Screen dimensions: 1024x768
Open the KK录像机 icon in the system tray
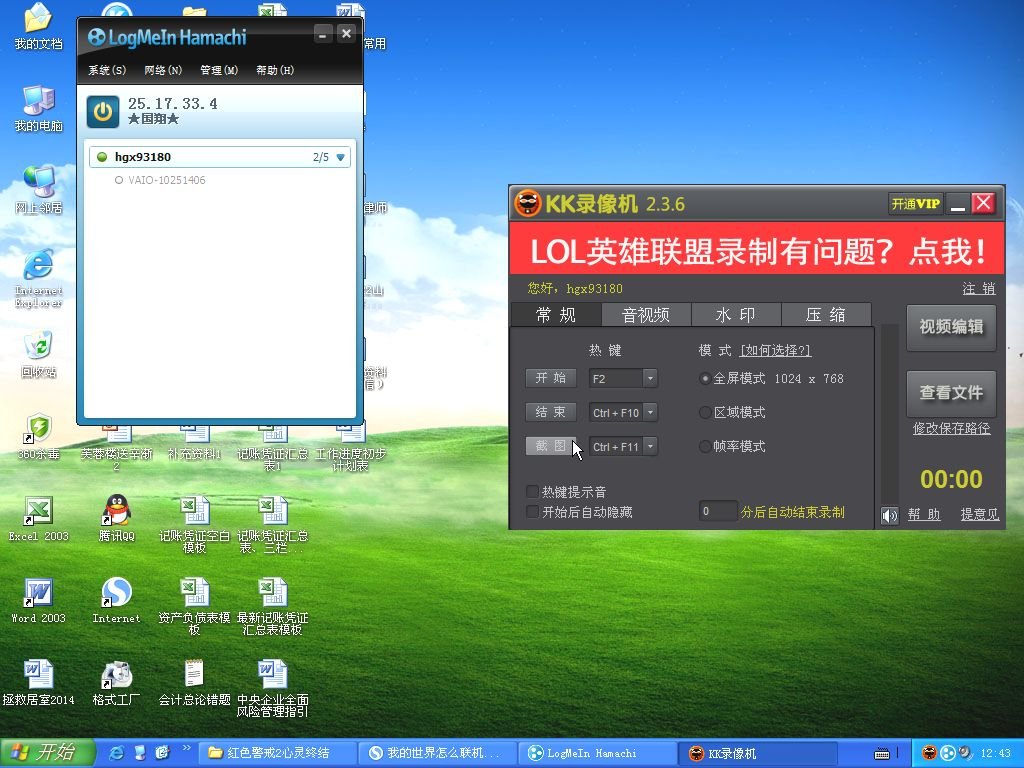click(931, 753)
